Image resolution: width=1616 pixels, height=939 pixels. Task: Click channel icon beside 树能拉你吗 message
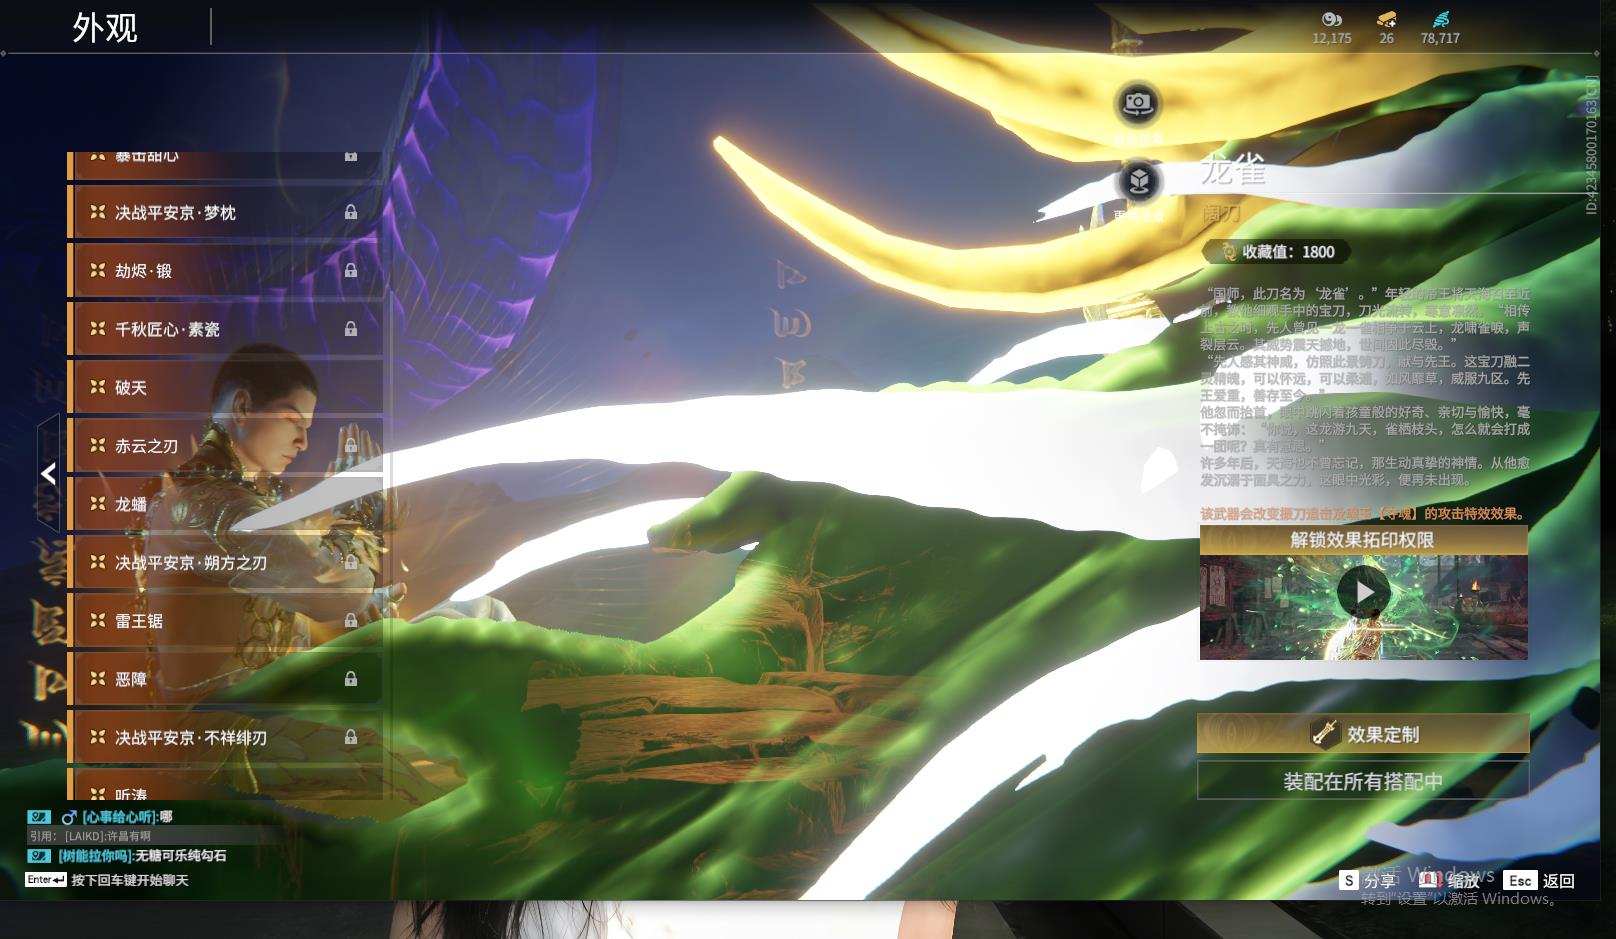(39, 856)
